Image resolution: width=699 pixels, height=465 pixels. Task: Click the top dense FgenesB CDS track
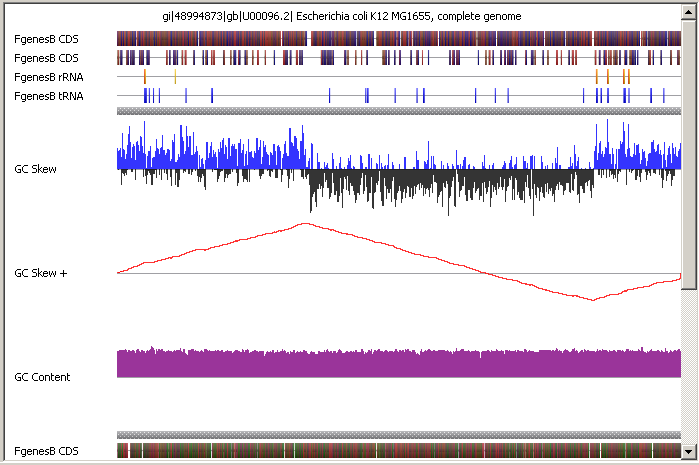(x=399, y=39)
